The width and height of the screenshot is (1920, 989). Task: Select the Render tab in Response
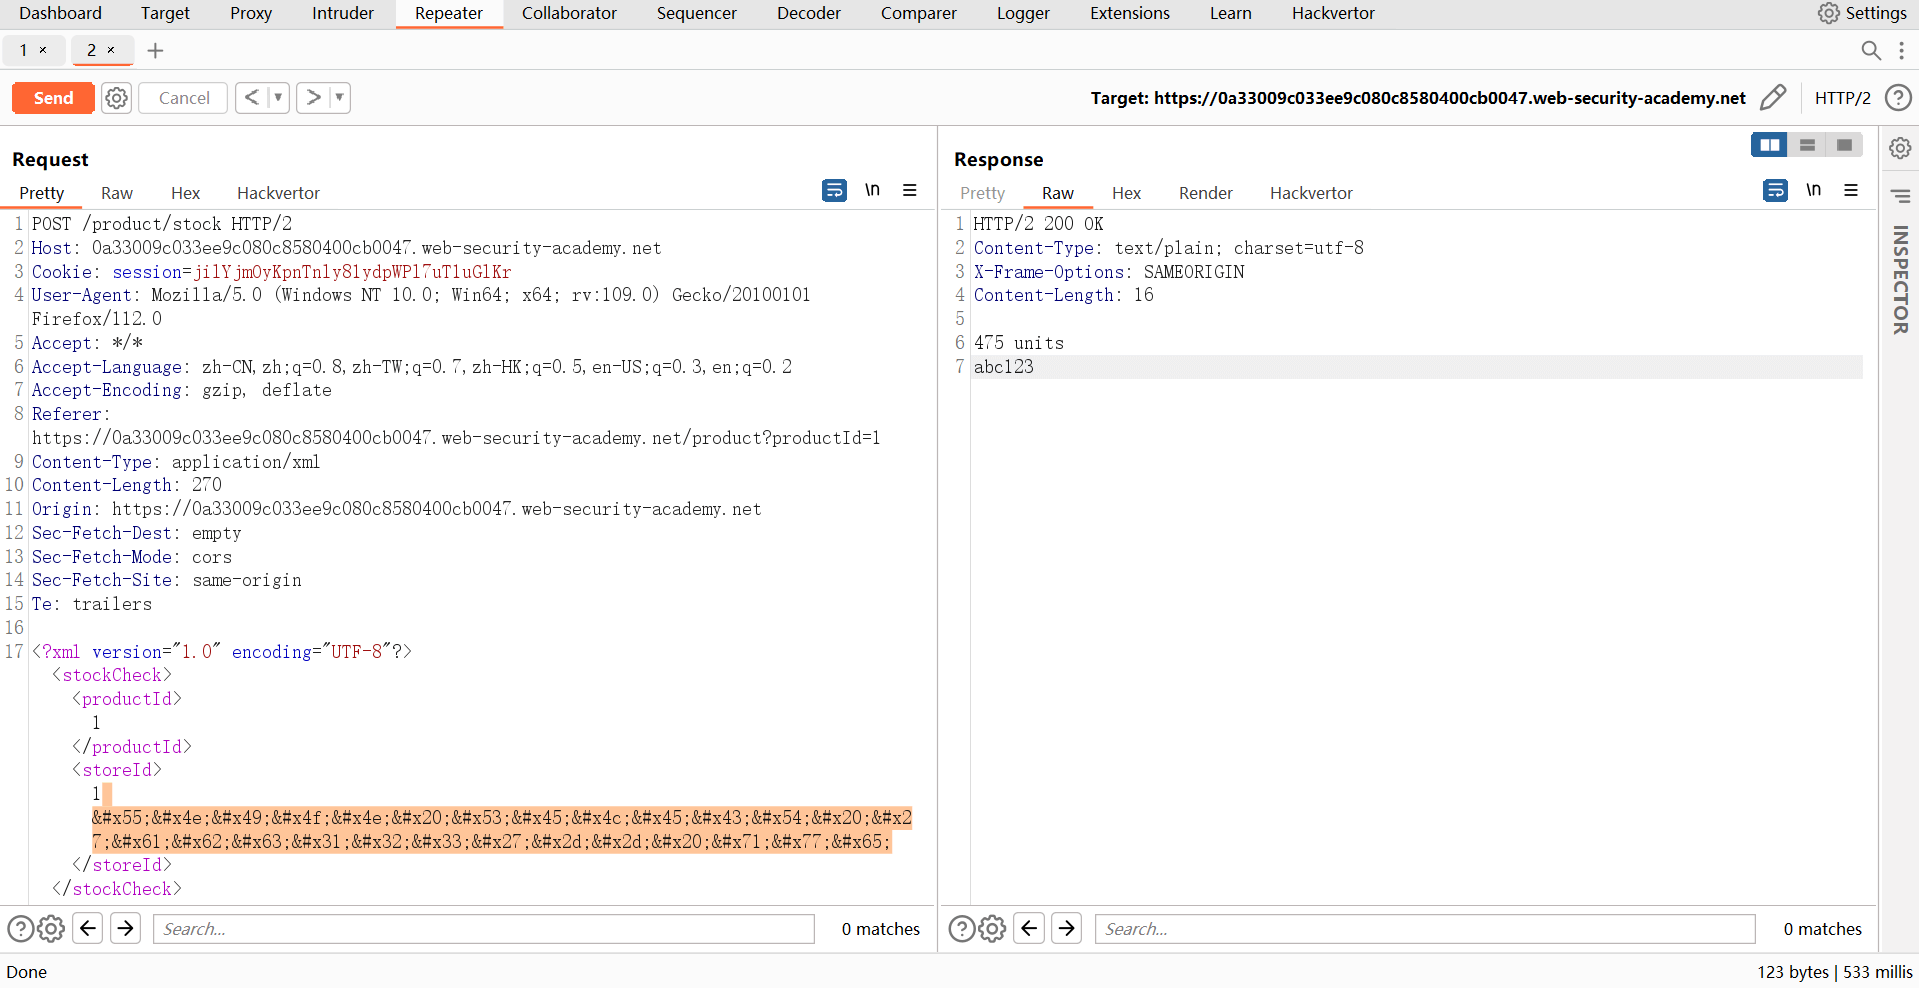pos(1205,193)
